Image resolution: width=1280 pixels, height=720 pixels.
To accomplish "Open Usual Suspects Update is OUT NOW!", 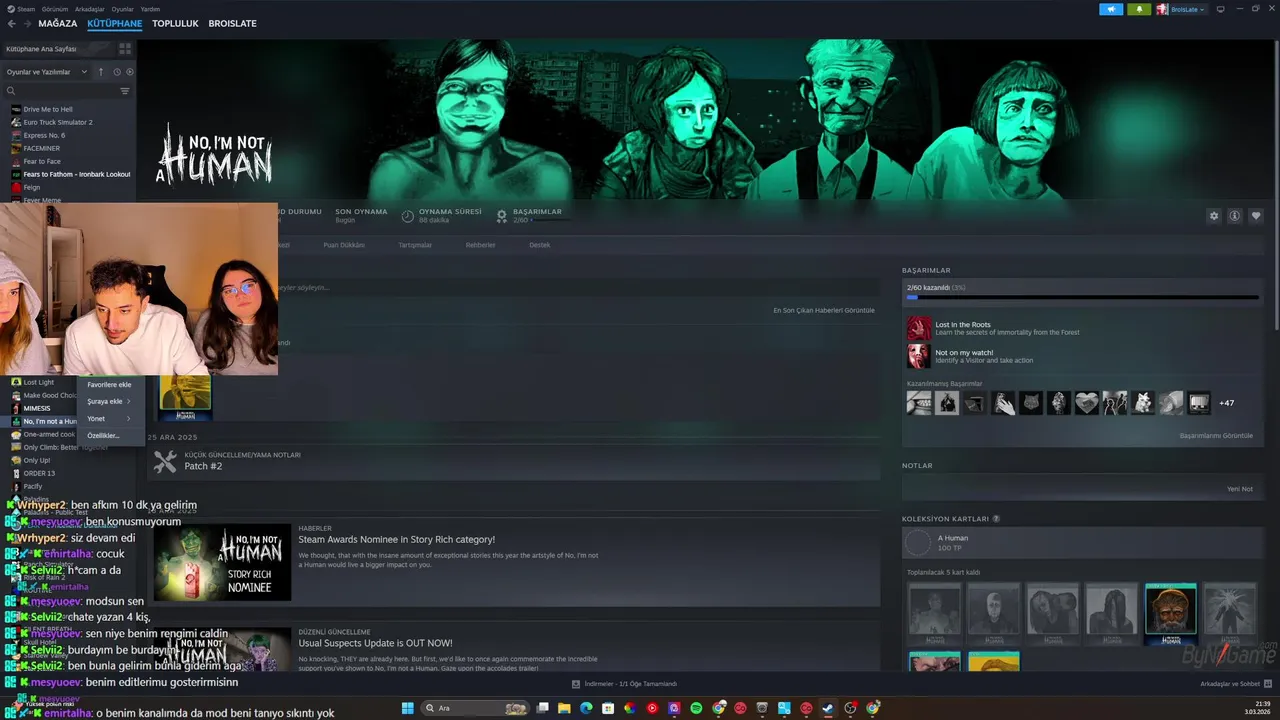I will (x=375, y=643).
